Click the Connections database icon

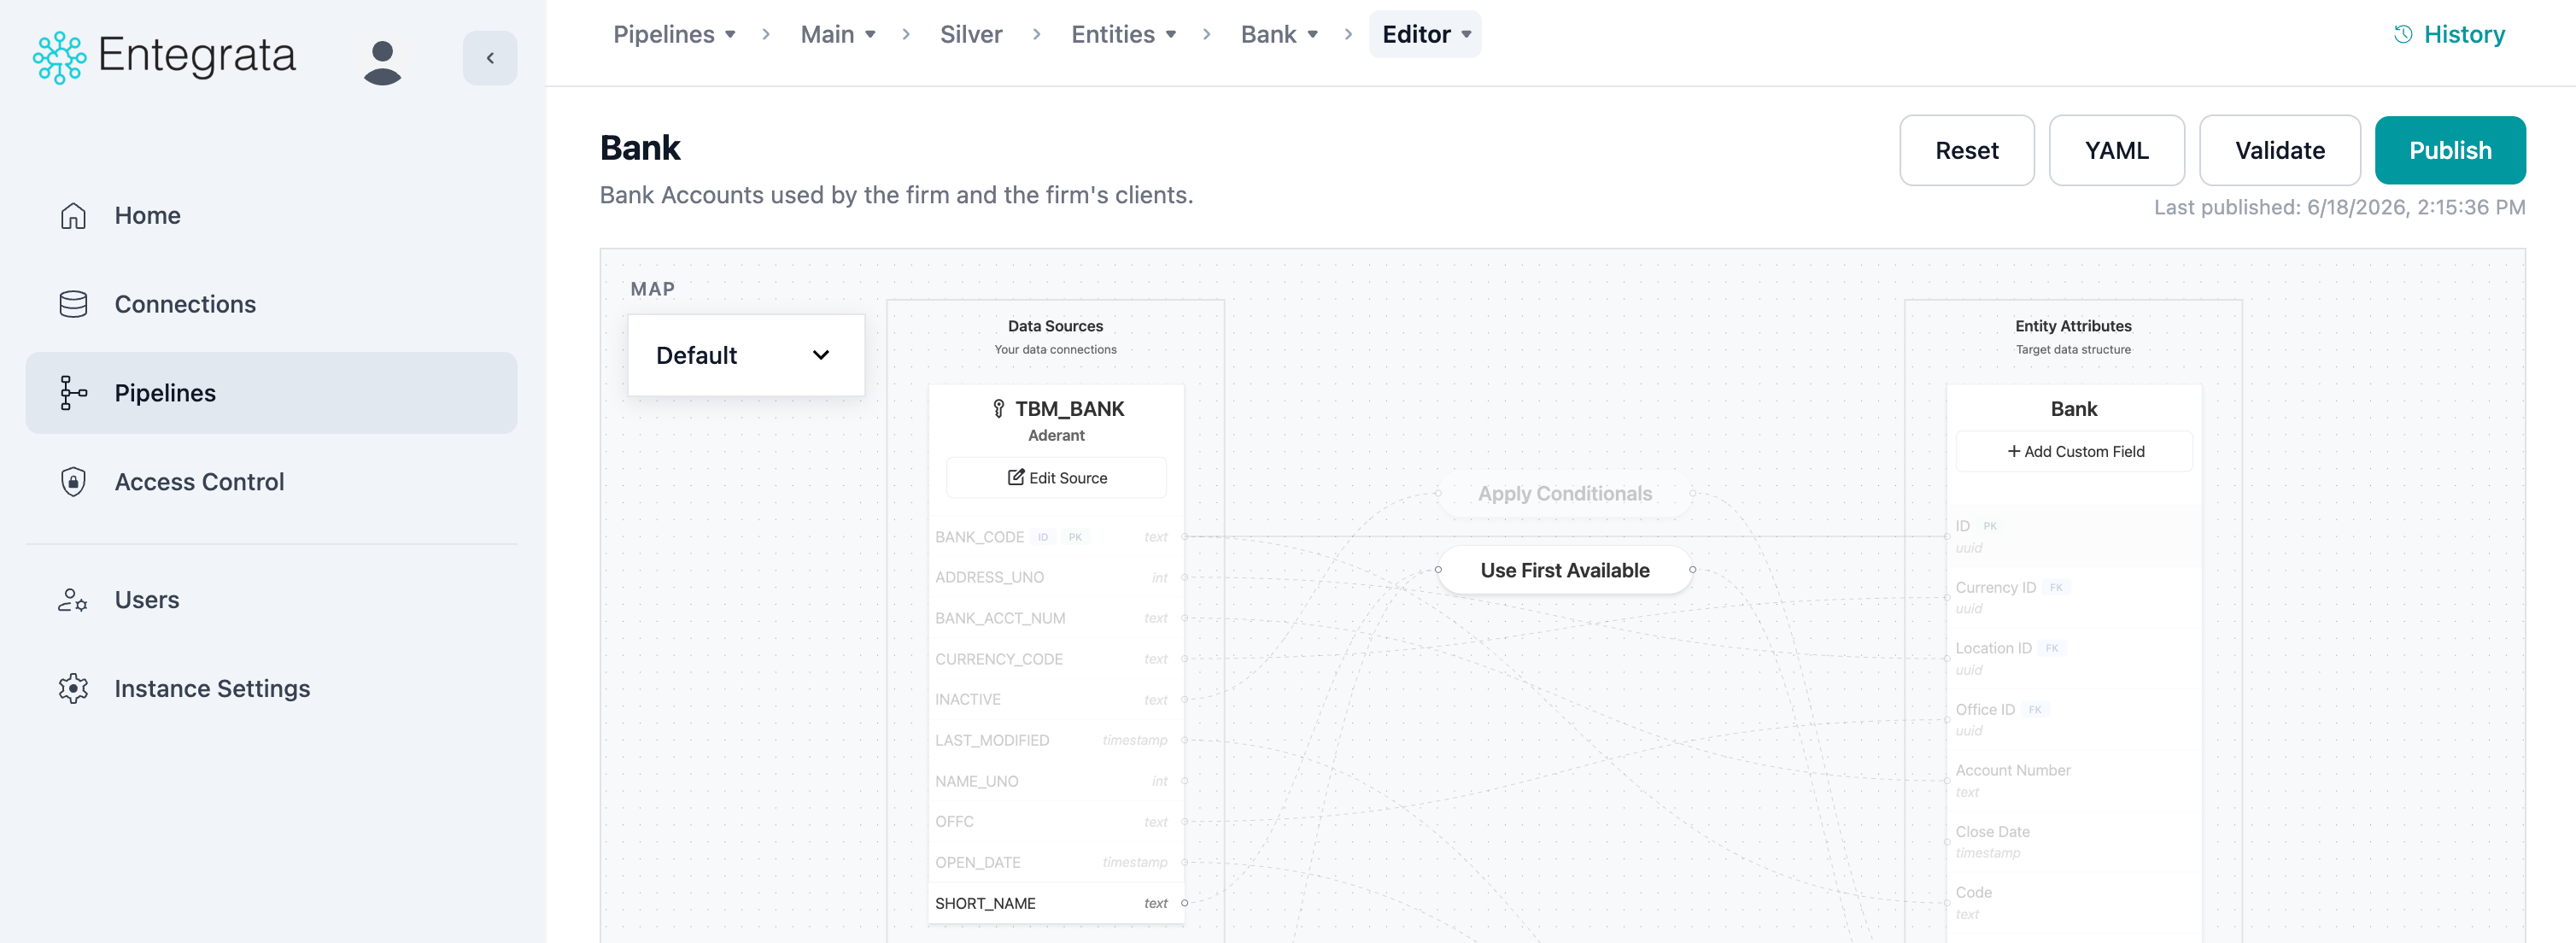pyautogui.click(x=73, y=304)
